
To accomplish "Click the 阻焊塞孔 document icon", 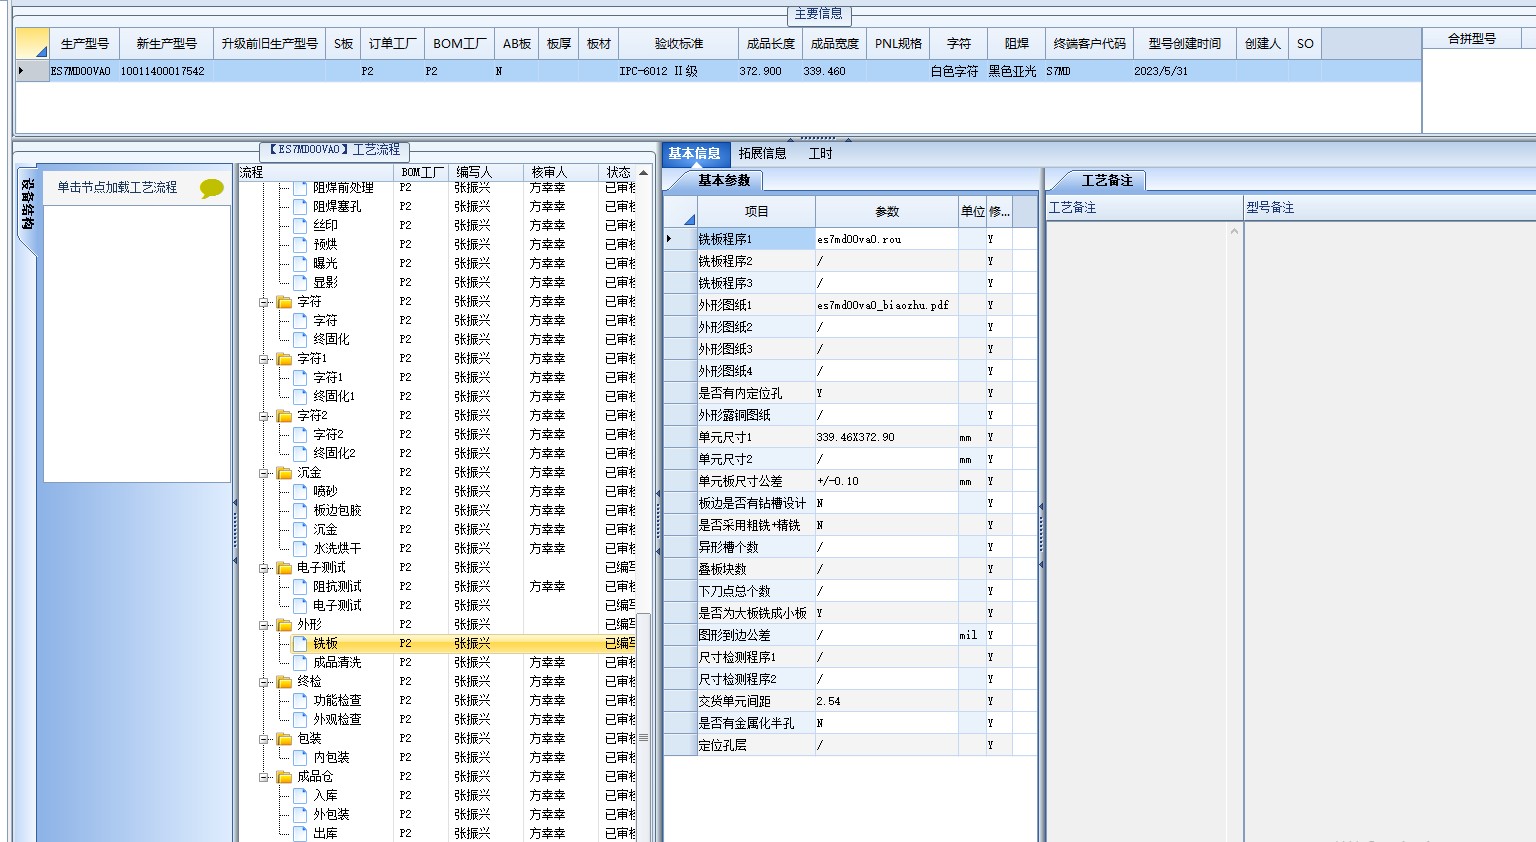I will coord(300,207).
